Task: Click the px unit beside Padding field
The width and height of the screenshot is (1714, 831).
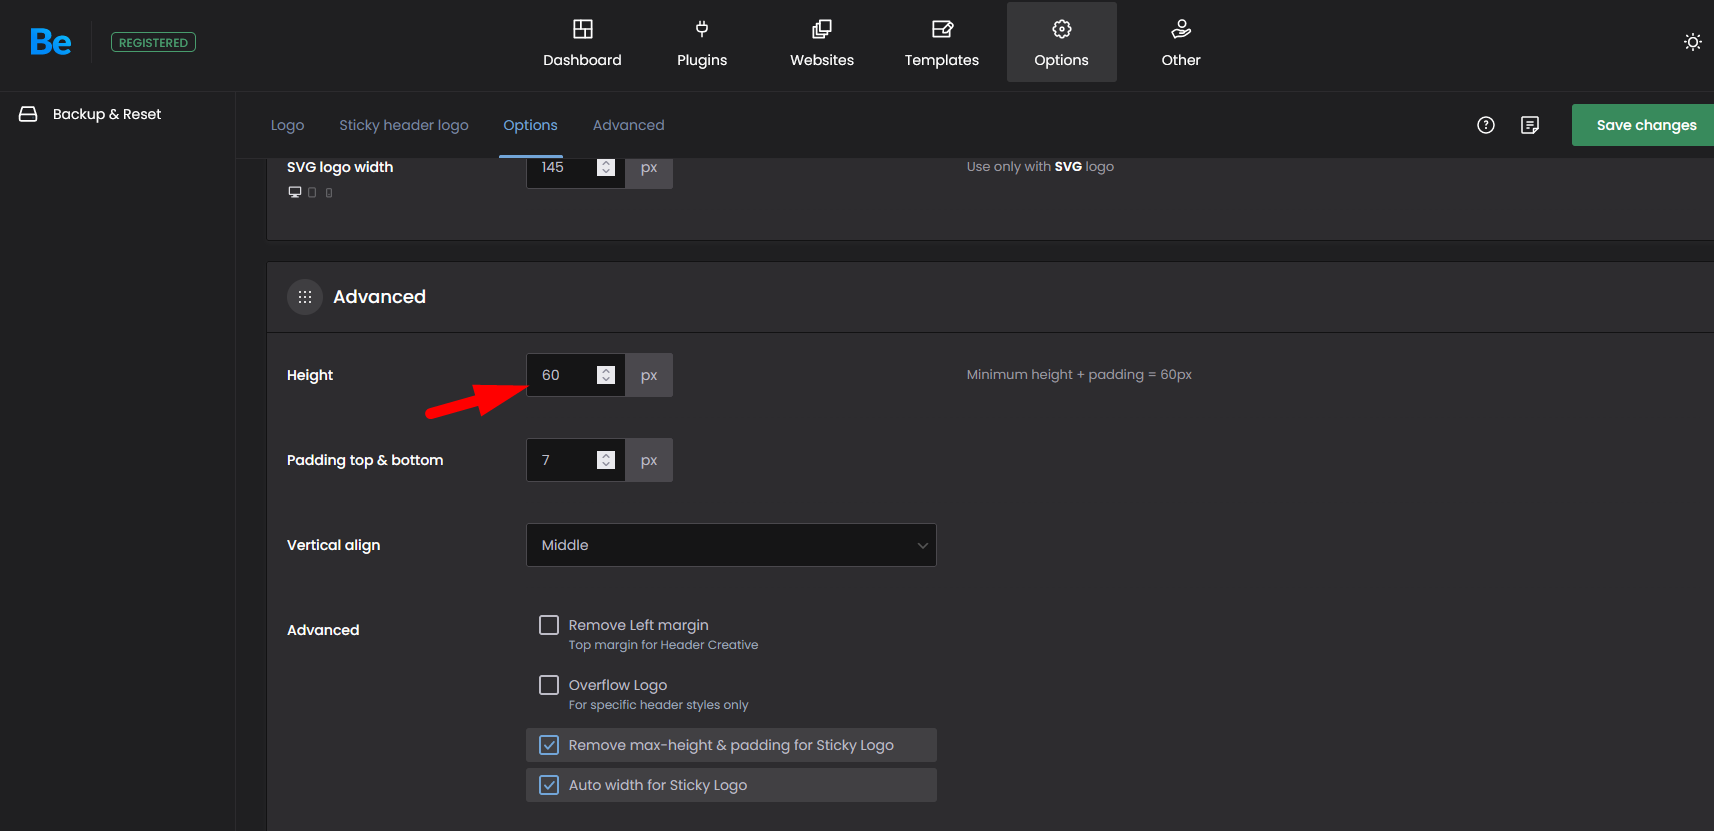Action: 649,460
